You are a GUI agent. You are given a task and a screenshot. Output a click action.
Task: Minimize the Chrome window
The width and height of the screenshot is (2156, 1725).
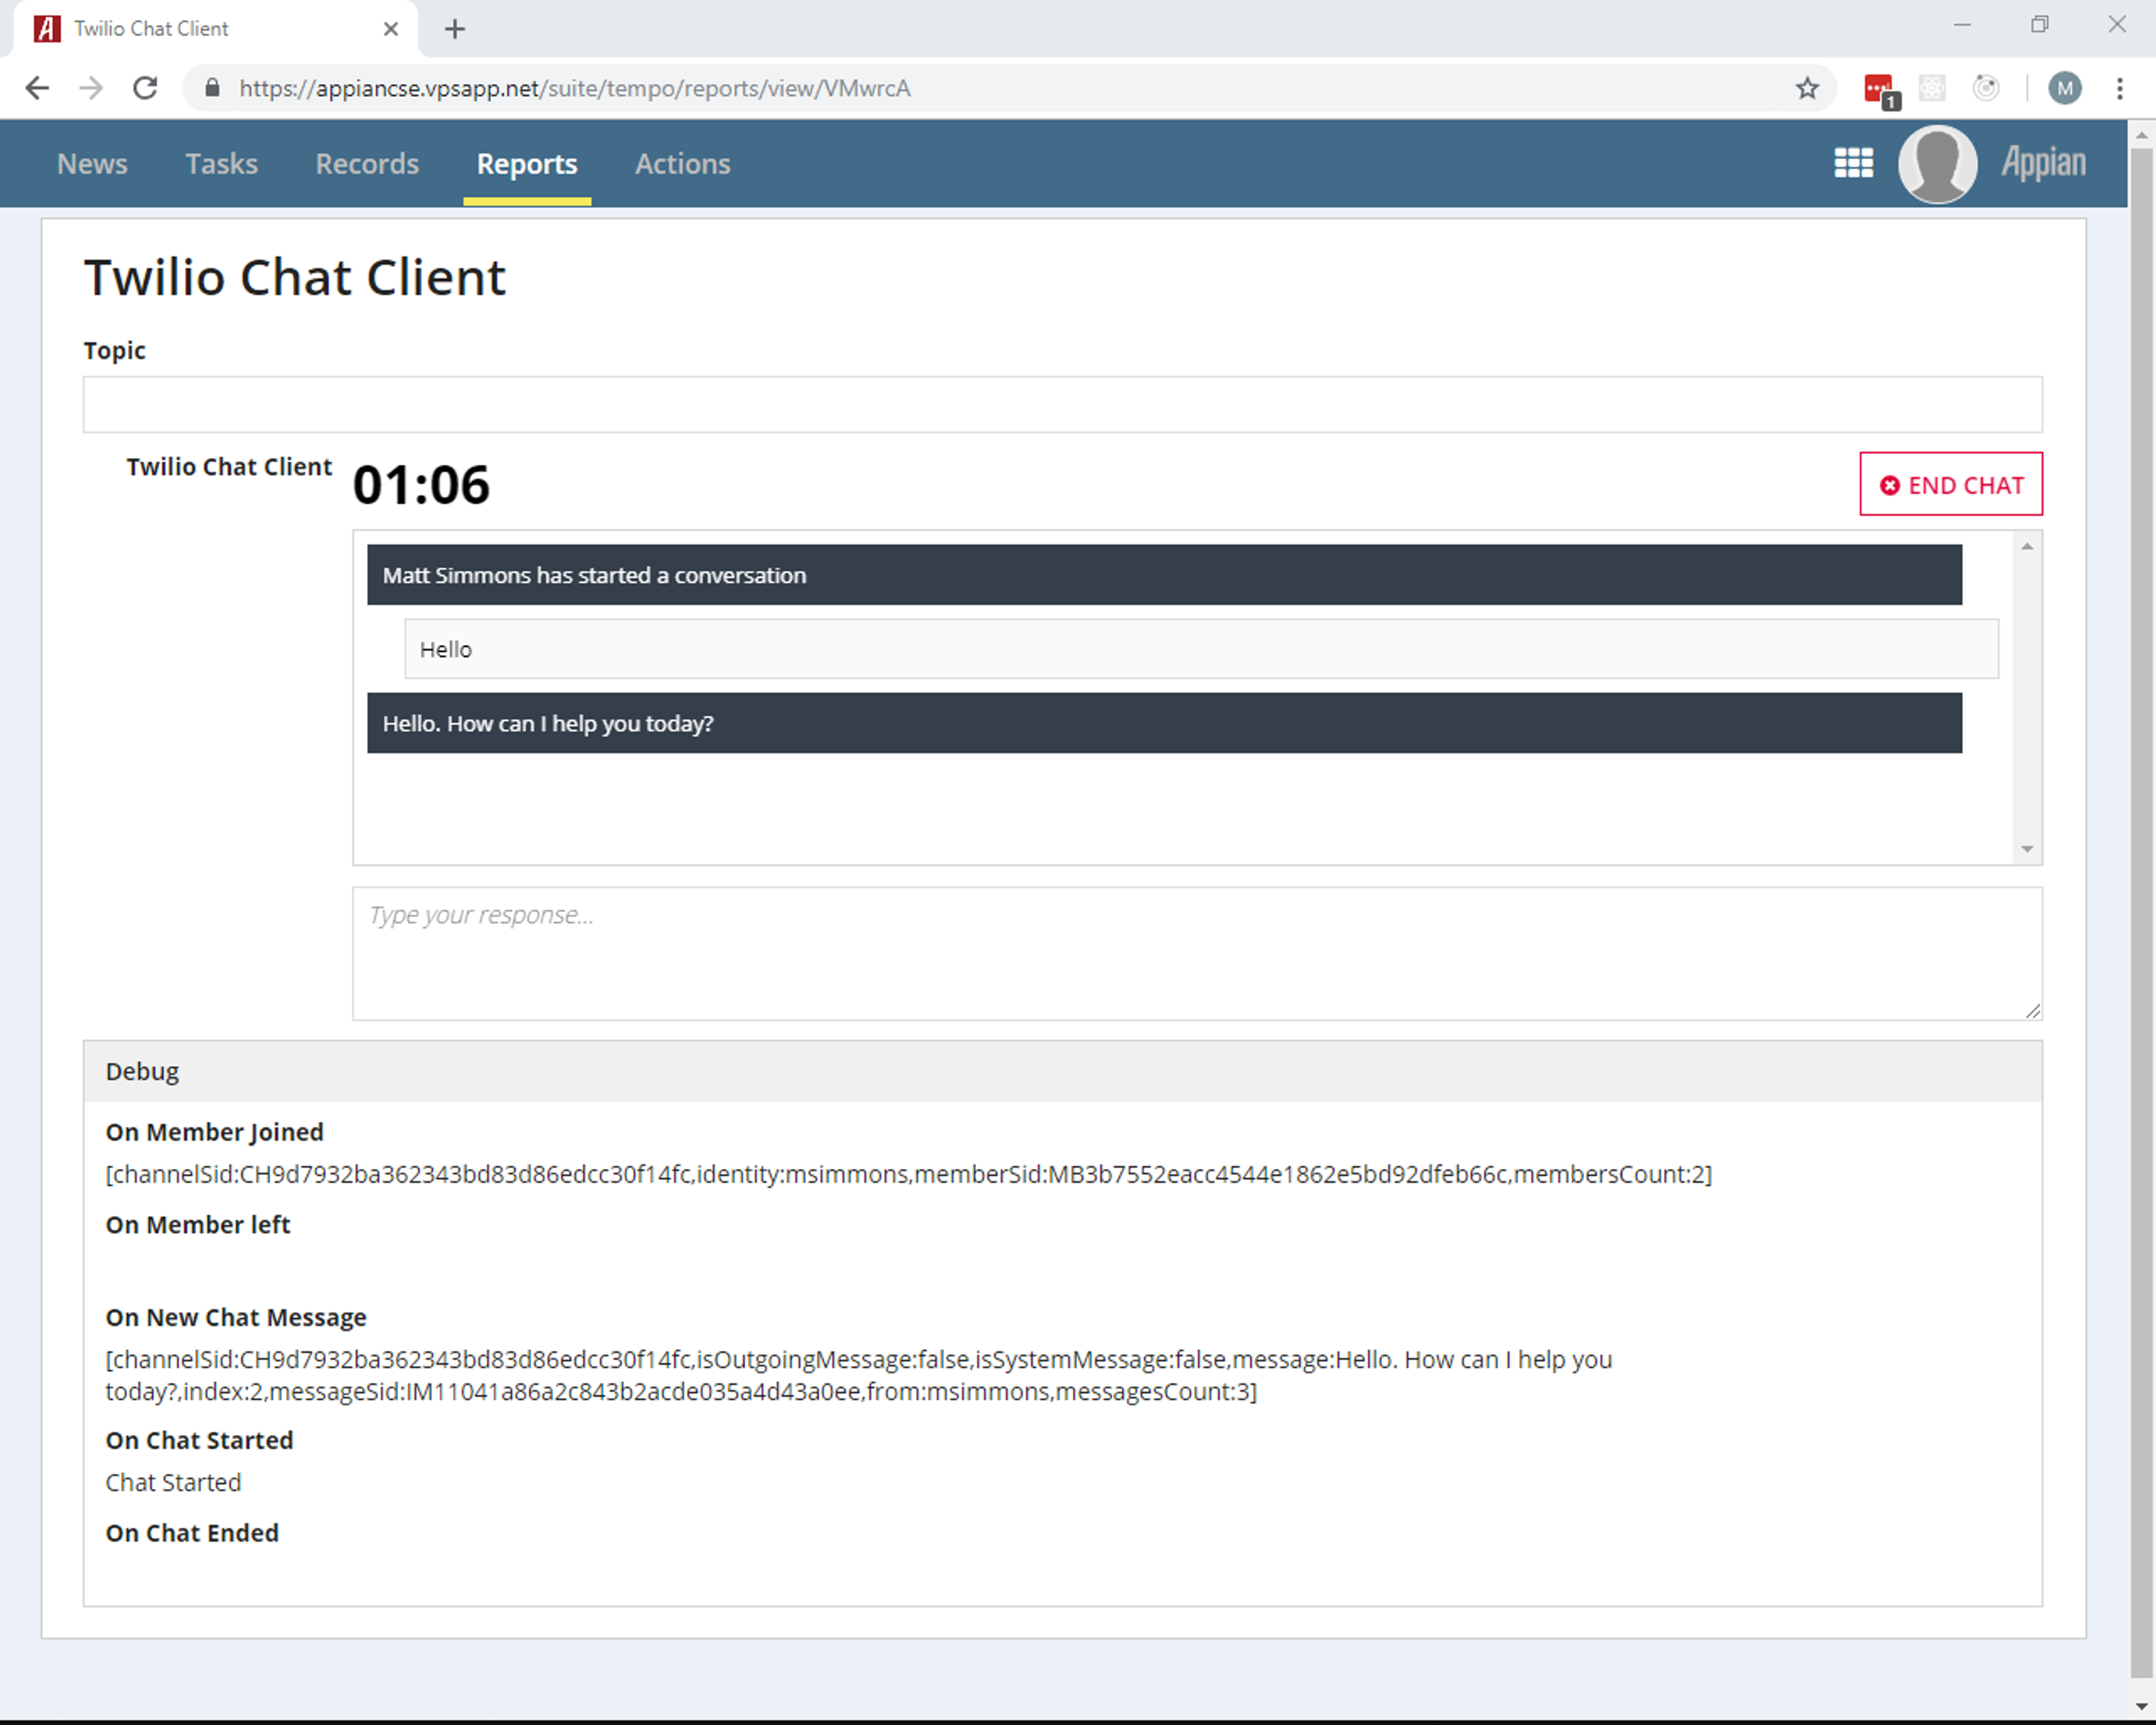[x=1962, y=25]
